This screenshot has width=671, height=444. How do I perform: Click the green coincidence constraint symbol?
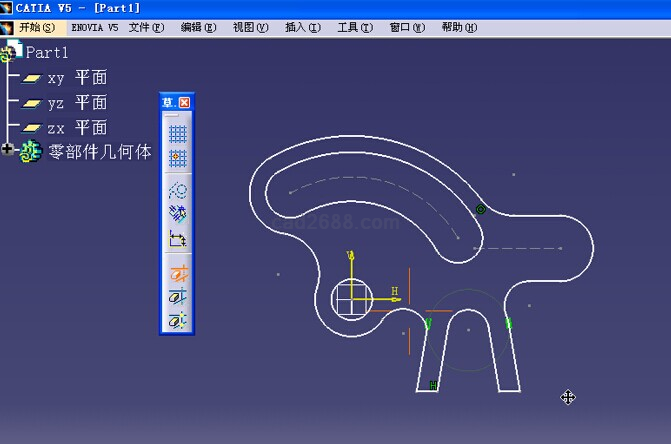coord(481,209)
